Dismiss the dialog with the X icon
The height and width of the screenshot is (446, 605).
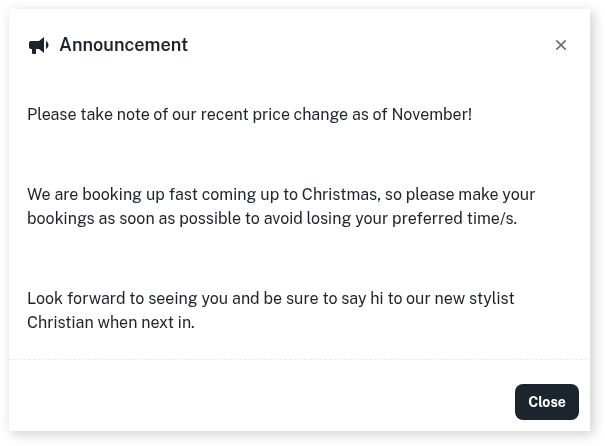point(561,45)
